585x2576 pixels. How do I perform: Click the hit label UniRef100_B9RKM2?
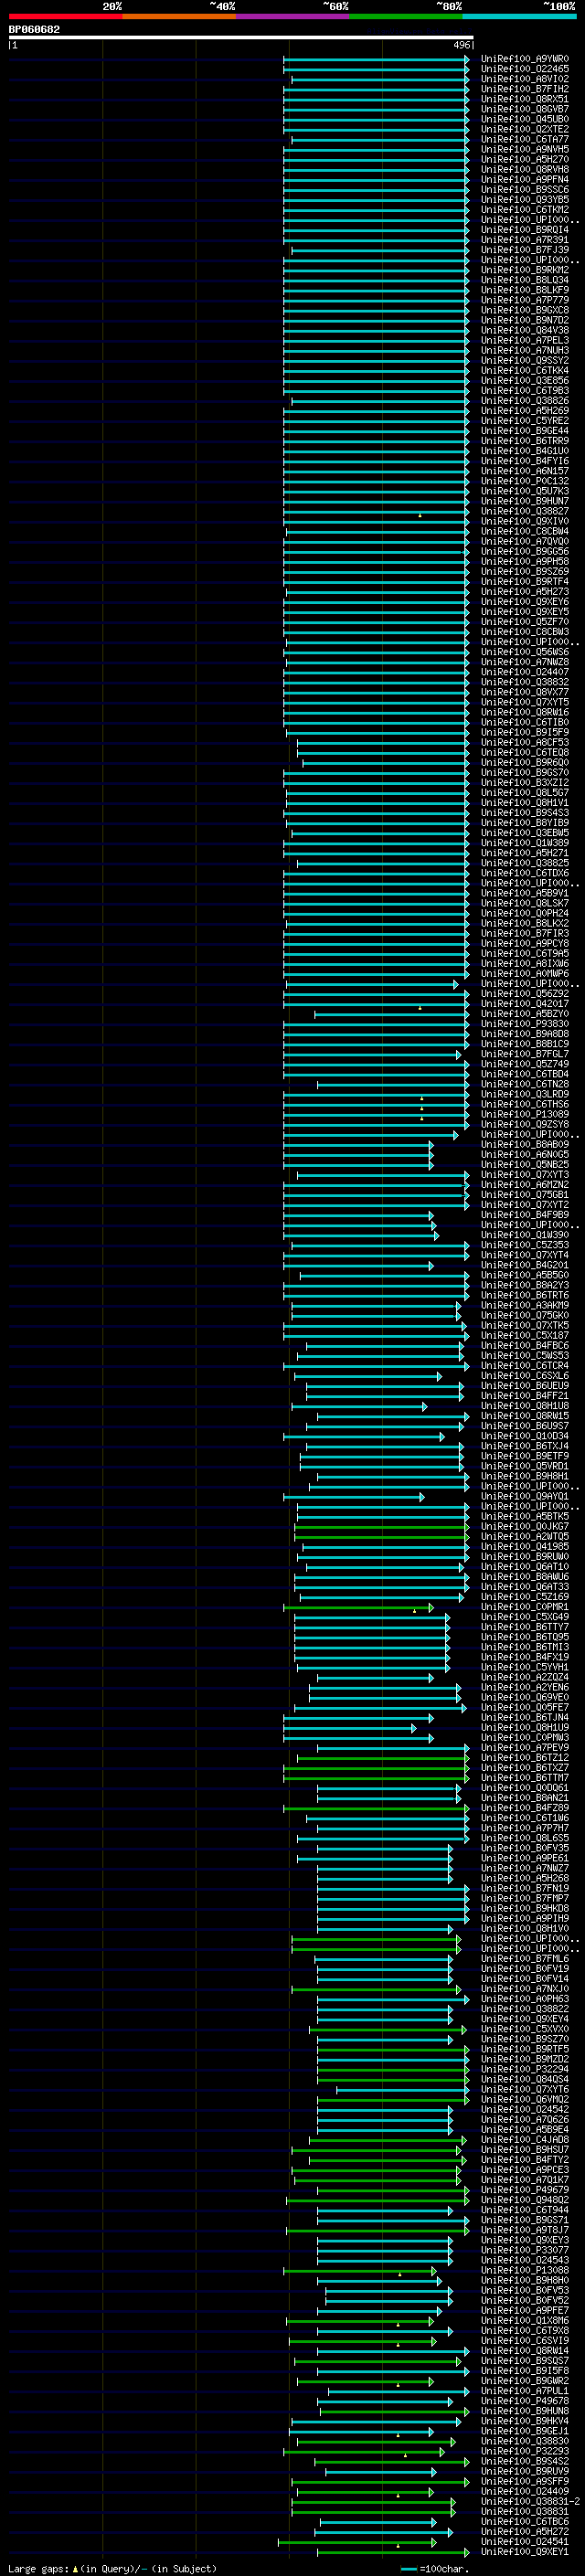(524, 270)
